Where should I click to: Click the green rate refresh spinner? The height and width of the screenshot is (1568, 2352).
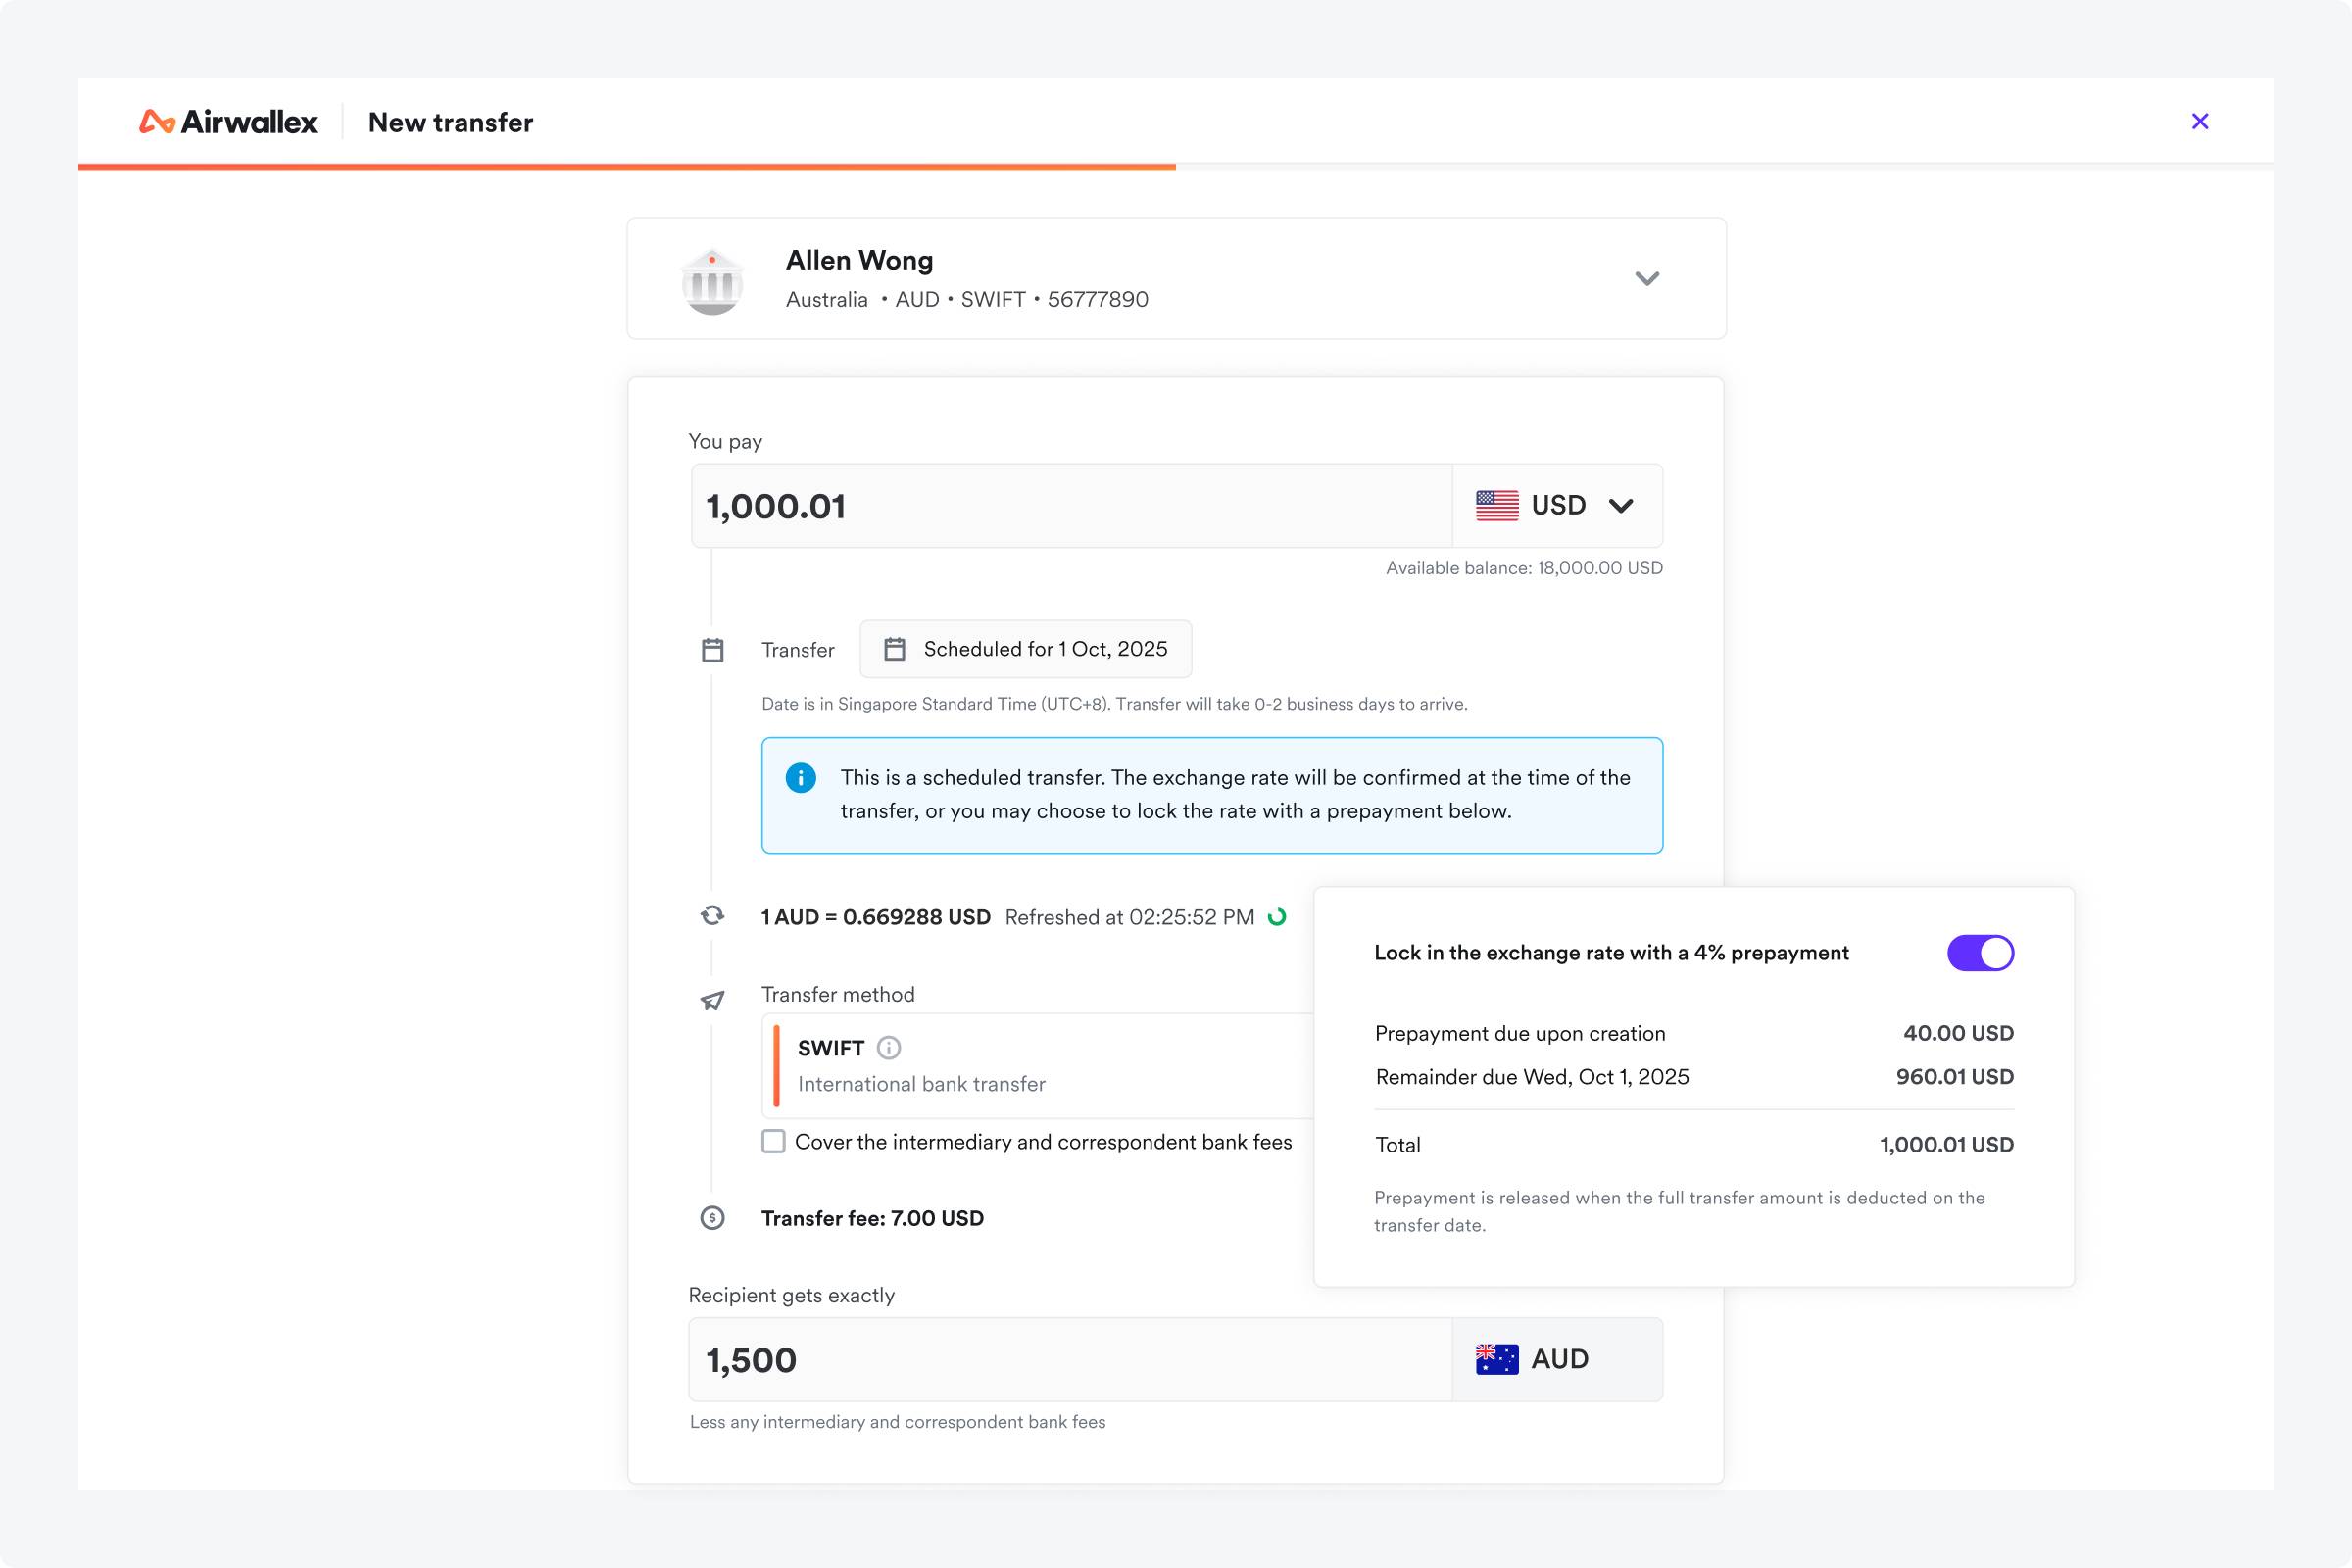(x=1277, y=917)
